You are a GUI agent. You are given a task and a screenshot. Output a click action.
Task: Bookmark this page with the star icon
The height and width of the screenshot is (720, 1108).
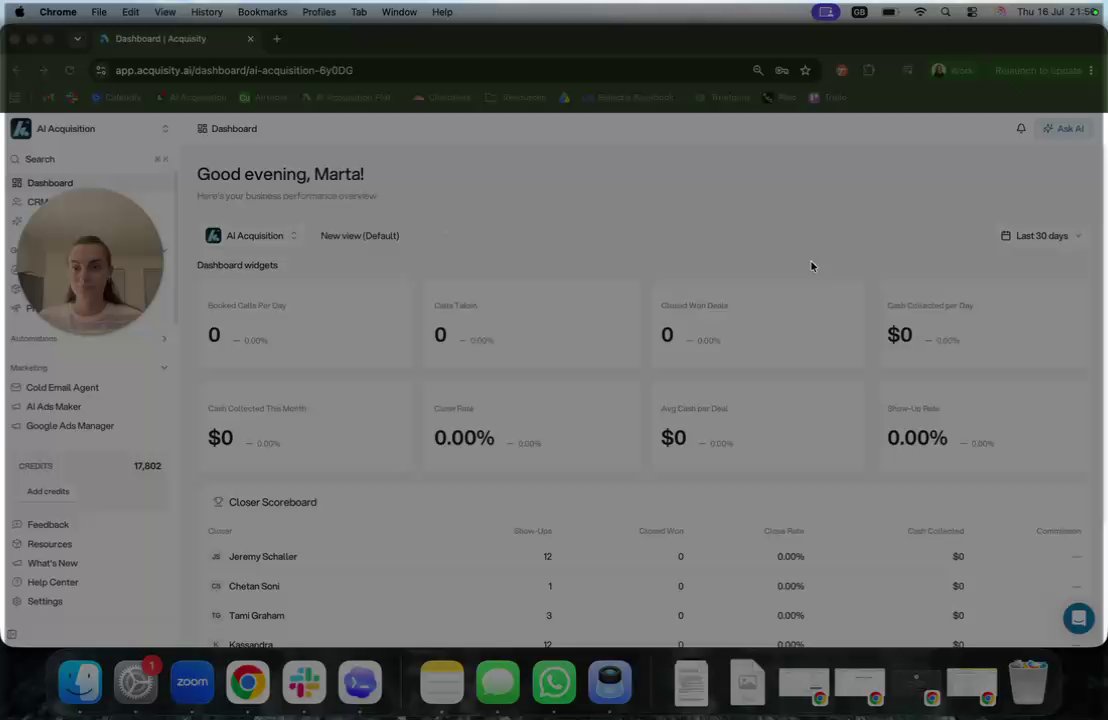[805, 71]
